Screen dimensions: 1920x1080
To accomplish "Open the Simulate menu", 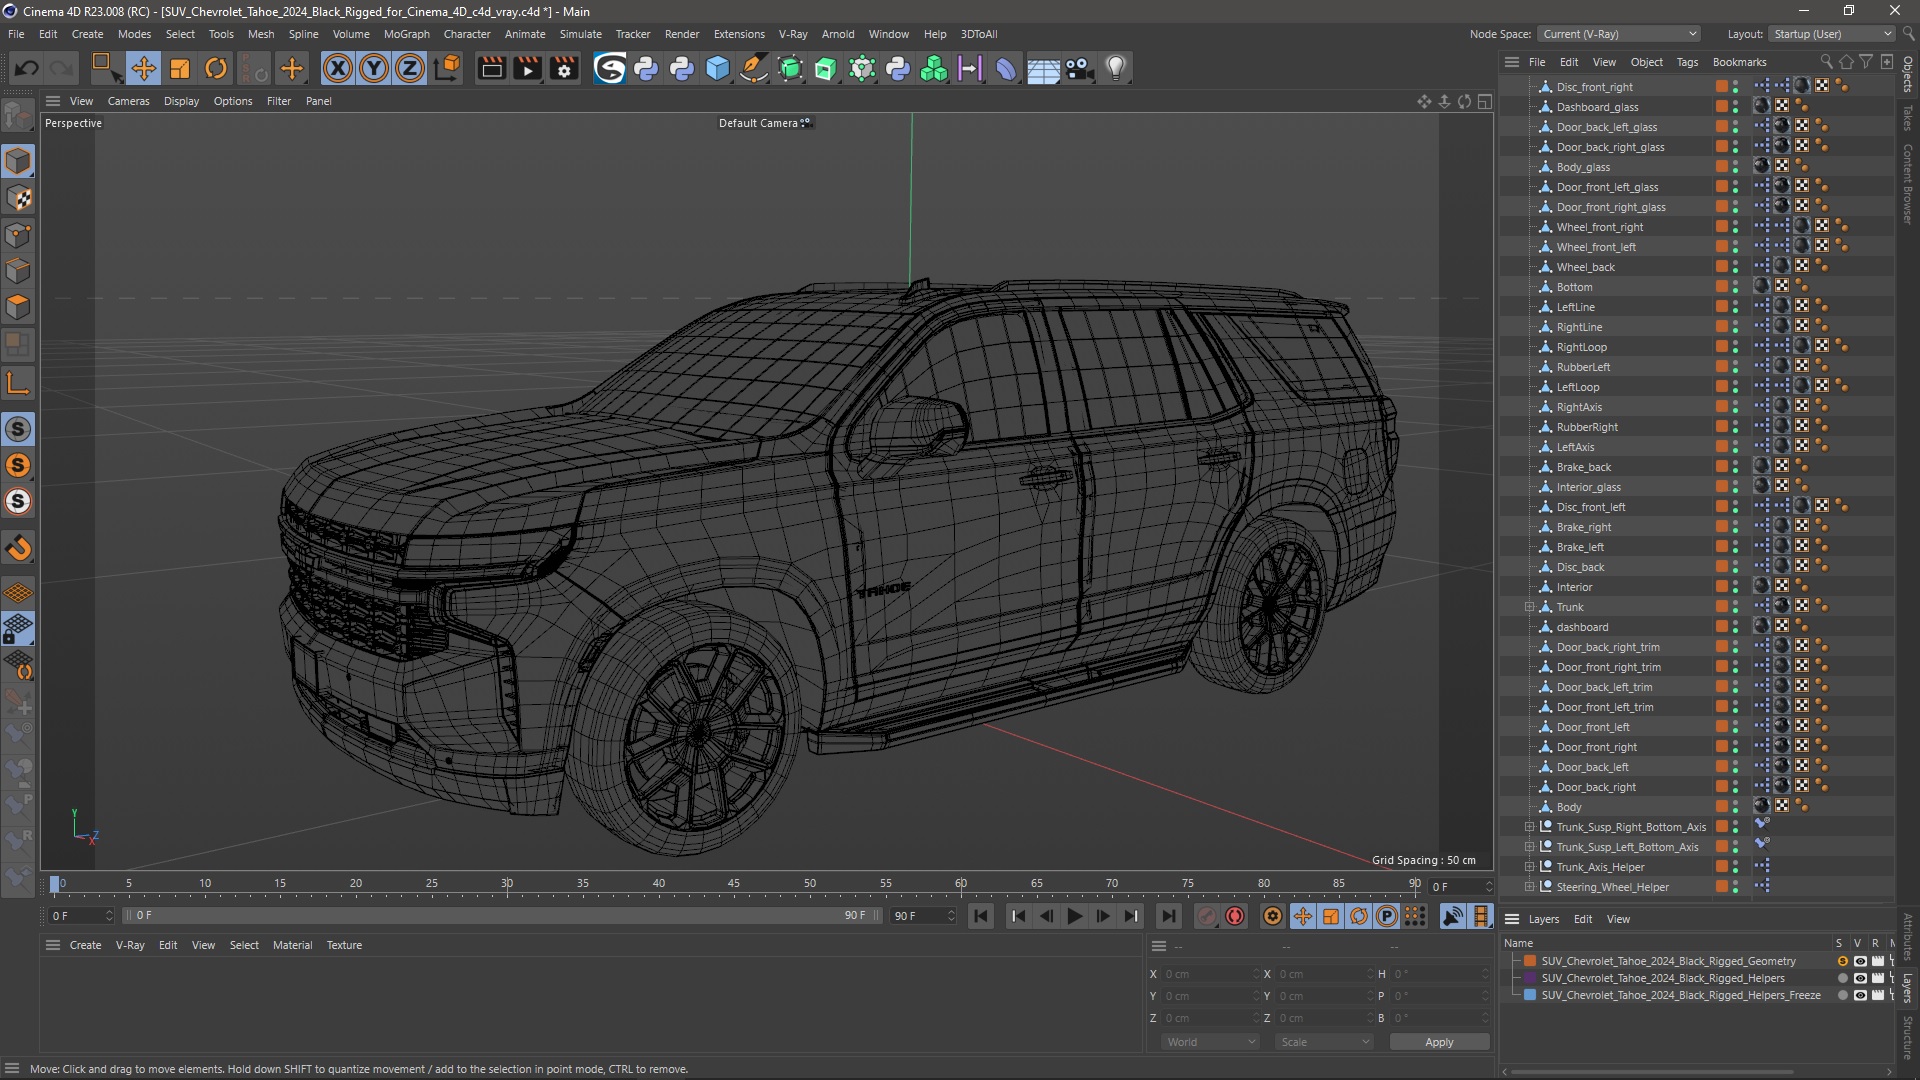I will click(x=580, y=34).
